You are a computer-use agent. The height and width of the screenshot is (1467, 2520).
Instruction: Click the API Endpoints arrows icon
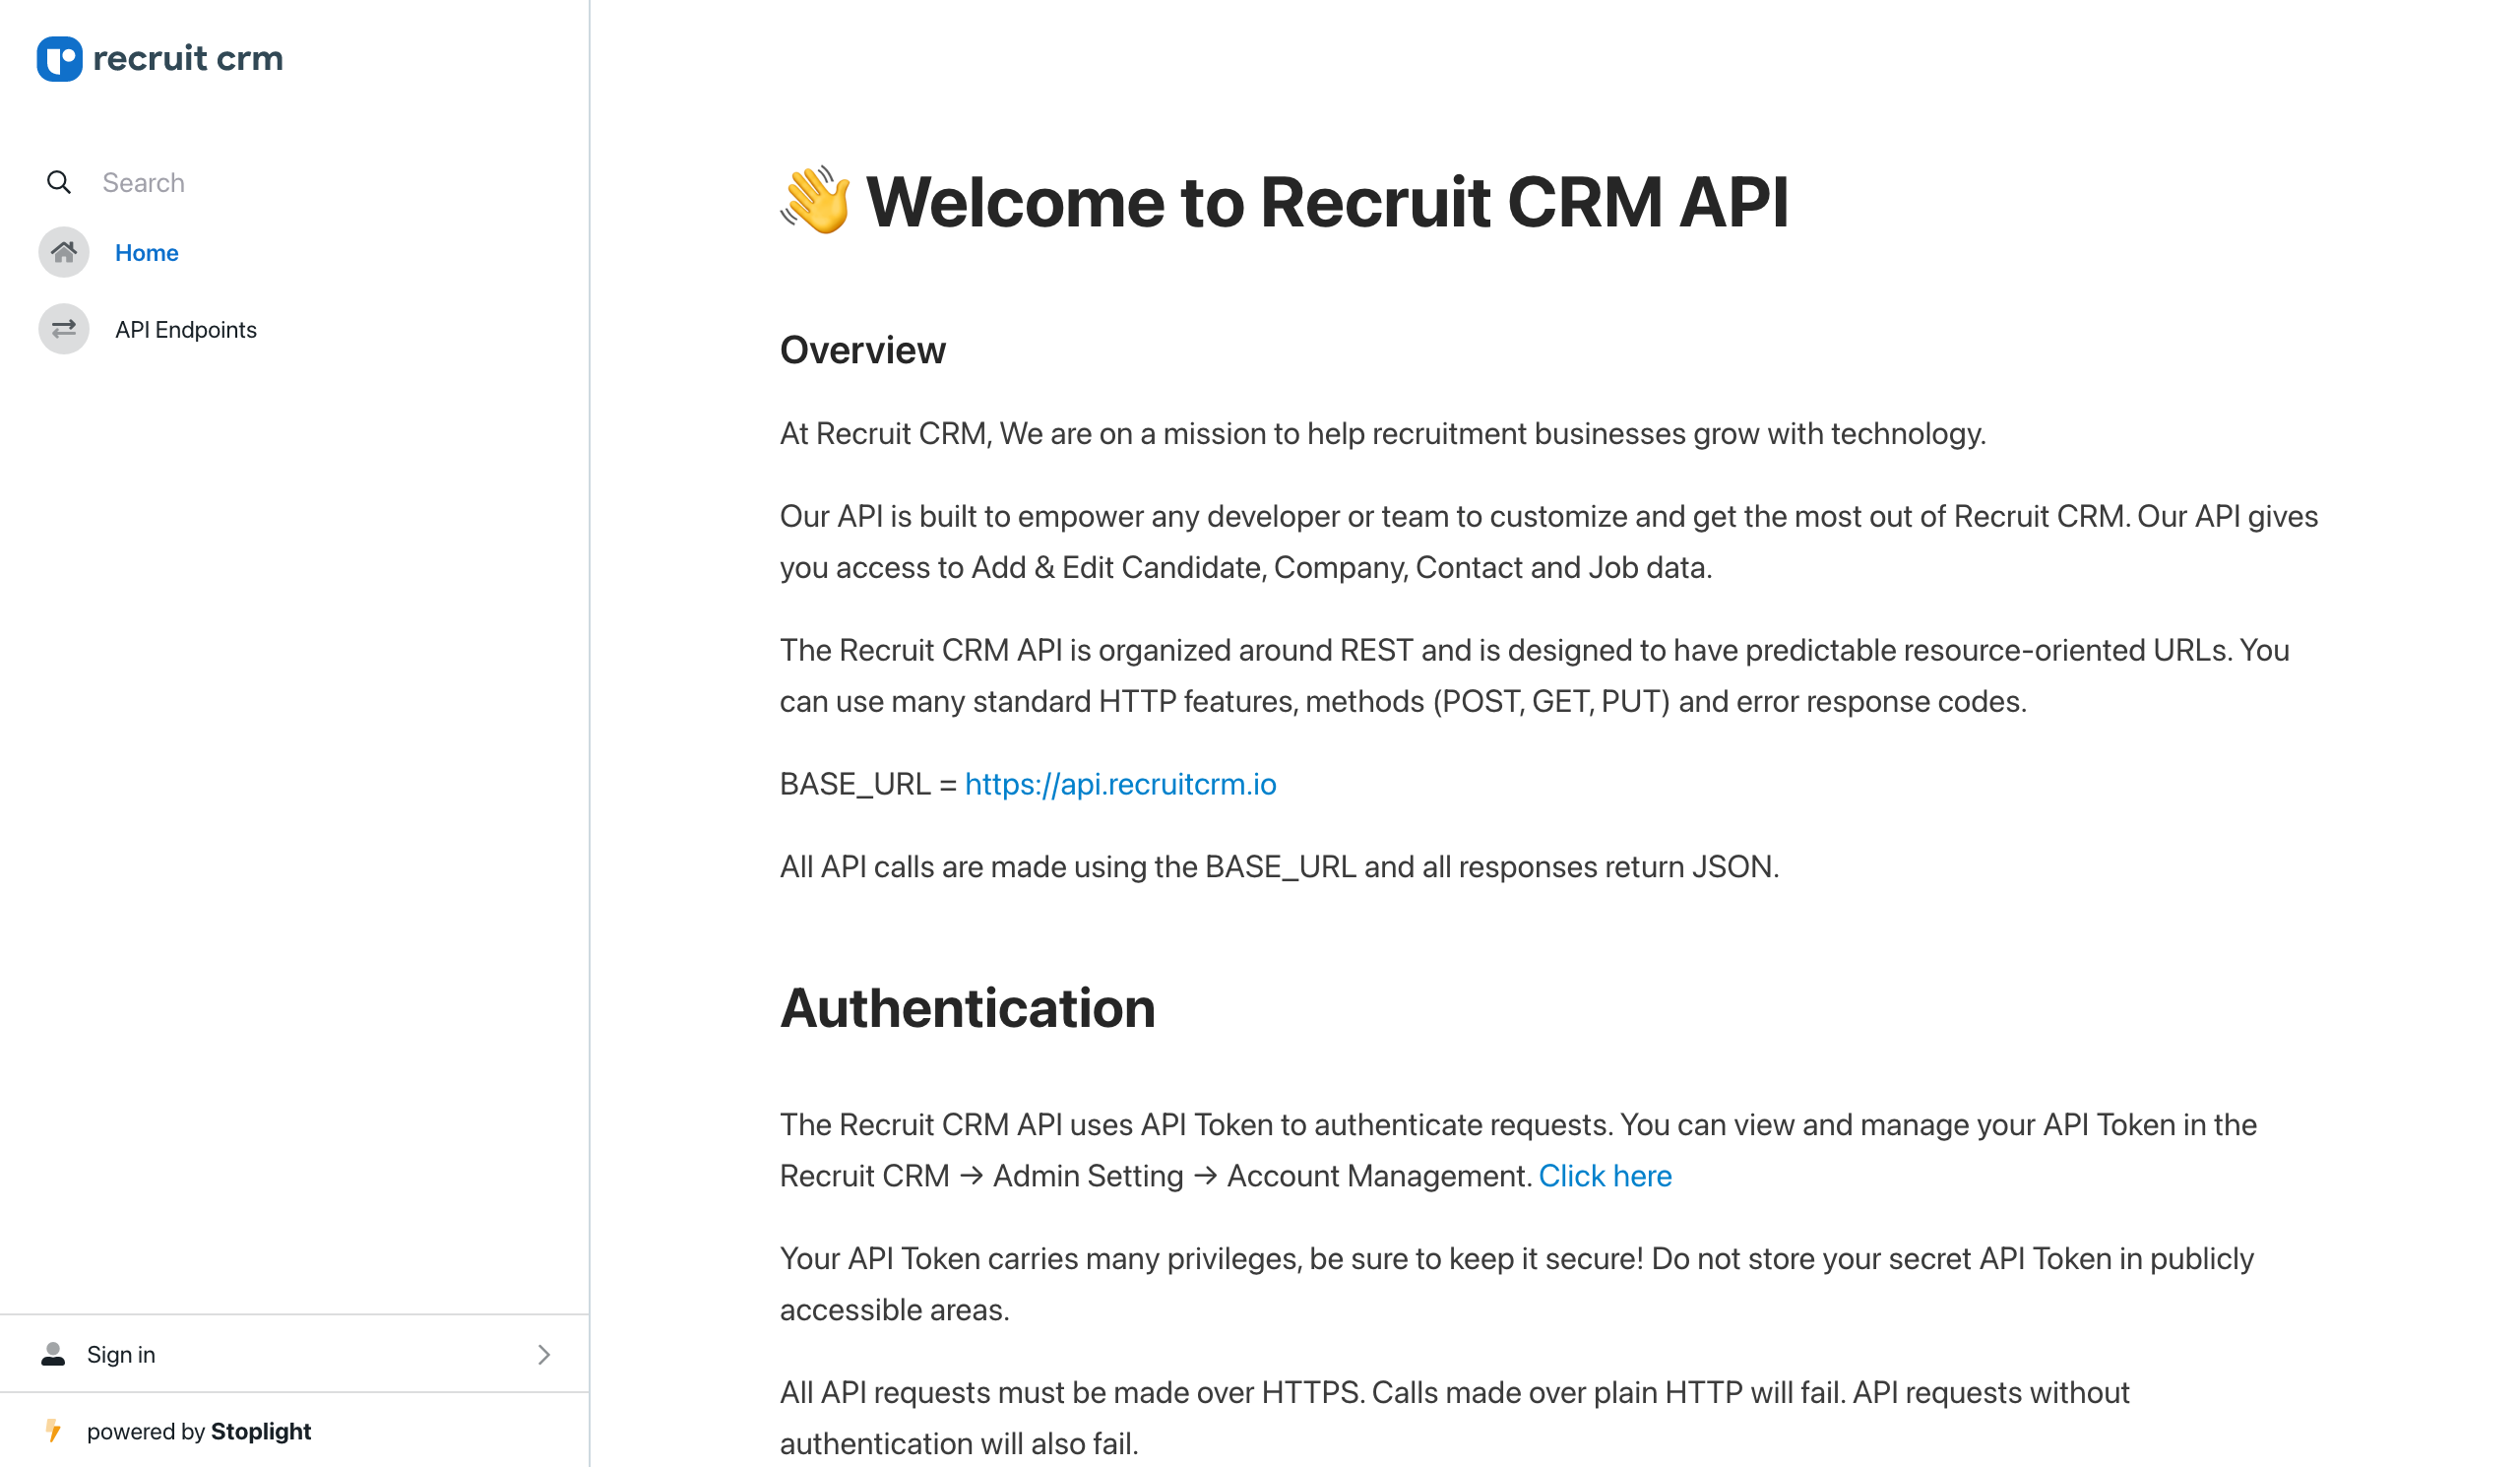tap(64, 329)
